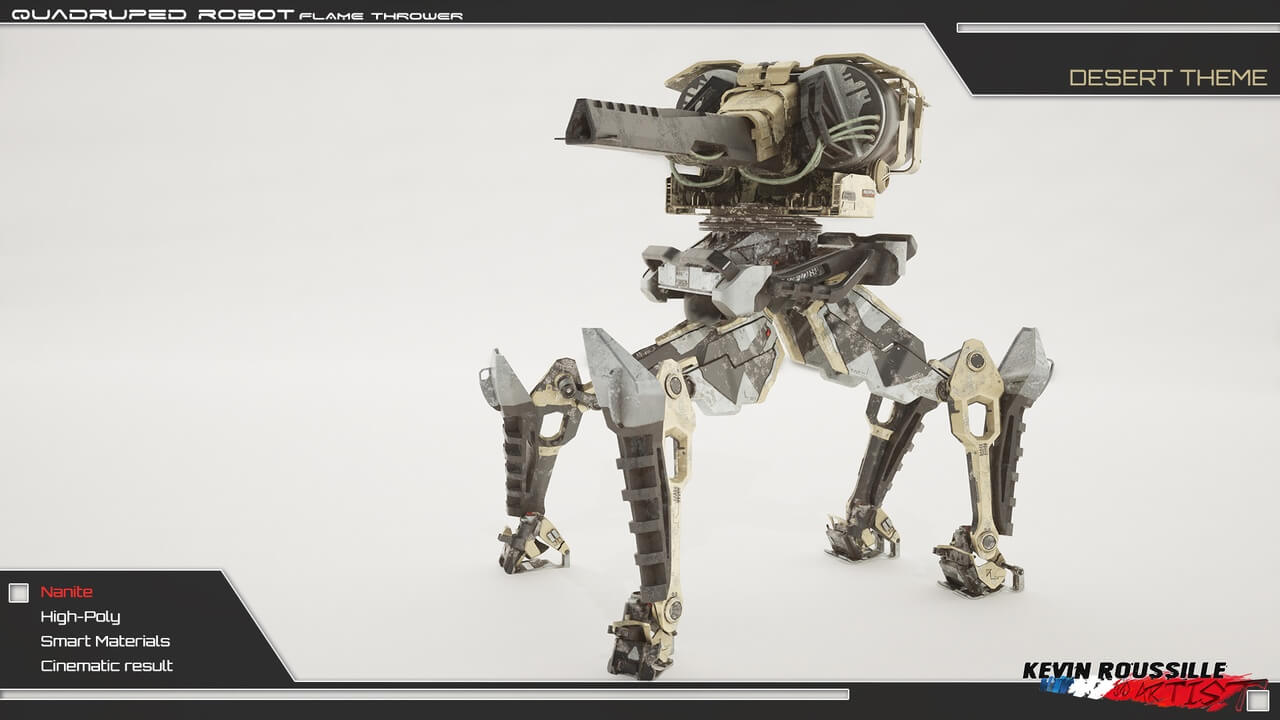Choose the Smart Materials entry
The width and height of the screenshot is (1280, 720).
105,641
